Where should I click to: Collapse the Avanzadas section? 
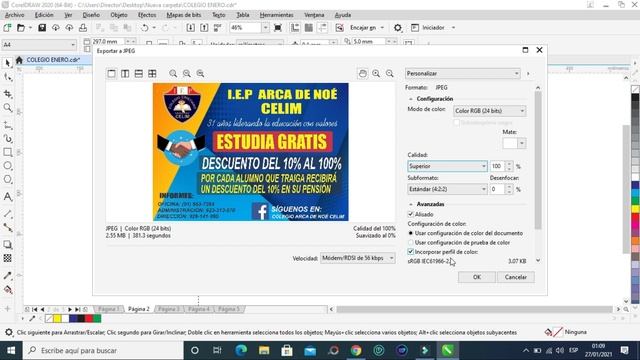[x=411, y=204]
